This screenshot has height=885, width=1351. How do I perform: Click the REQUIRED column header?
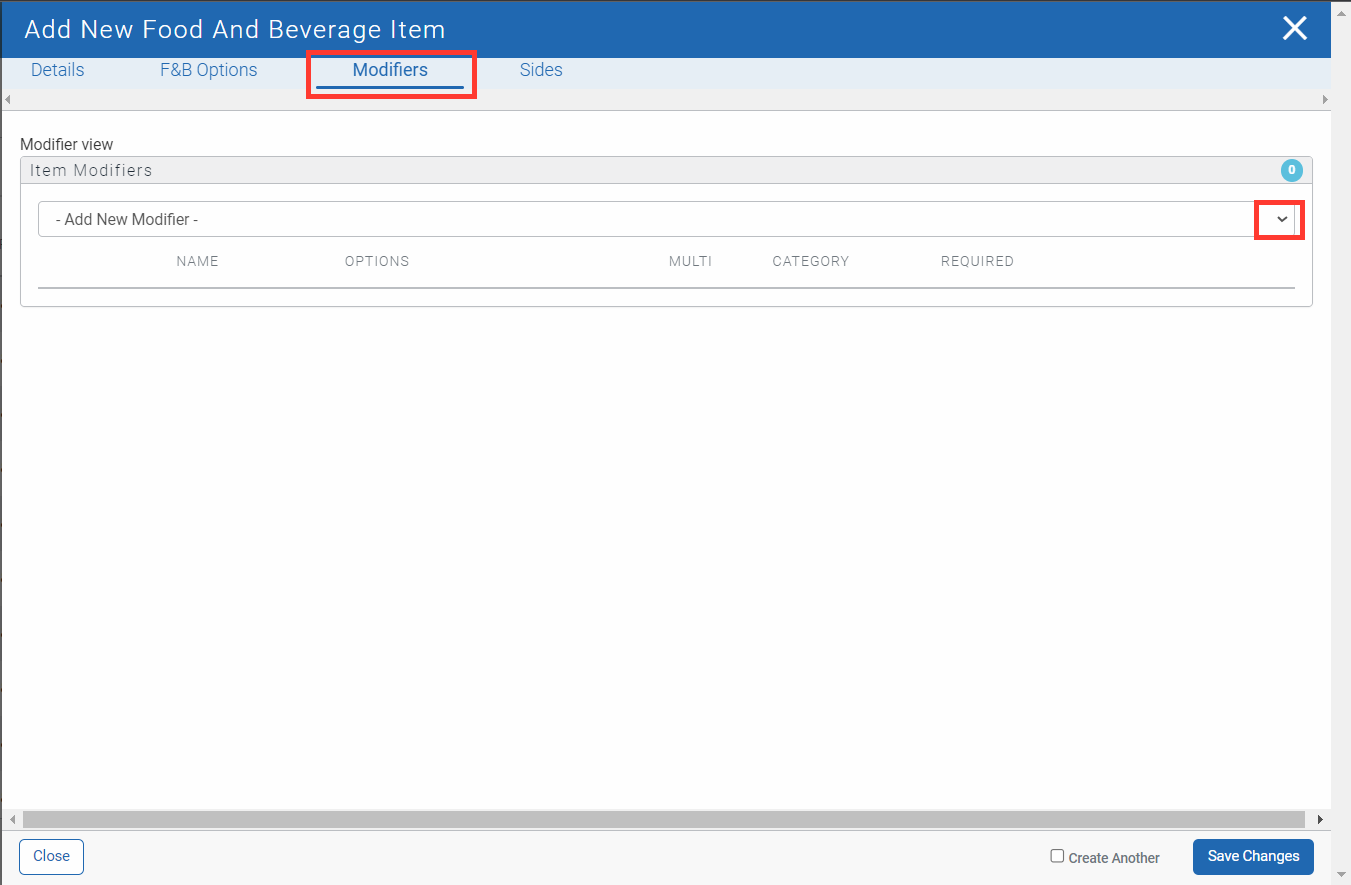pyautogui.click(x=977, y=261)
